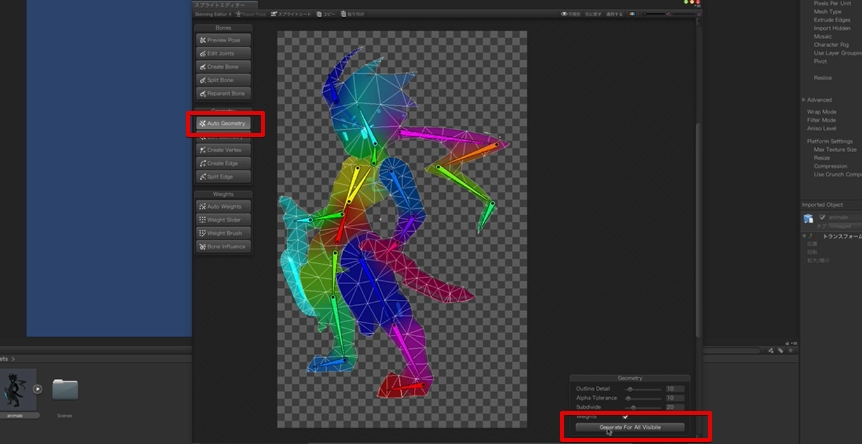Click the Extrude Edges label
The image size is (862, 445).
pyautogui.click(x=832, y=20)
